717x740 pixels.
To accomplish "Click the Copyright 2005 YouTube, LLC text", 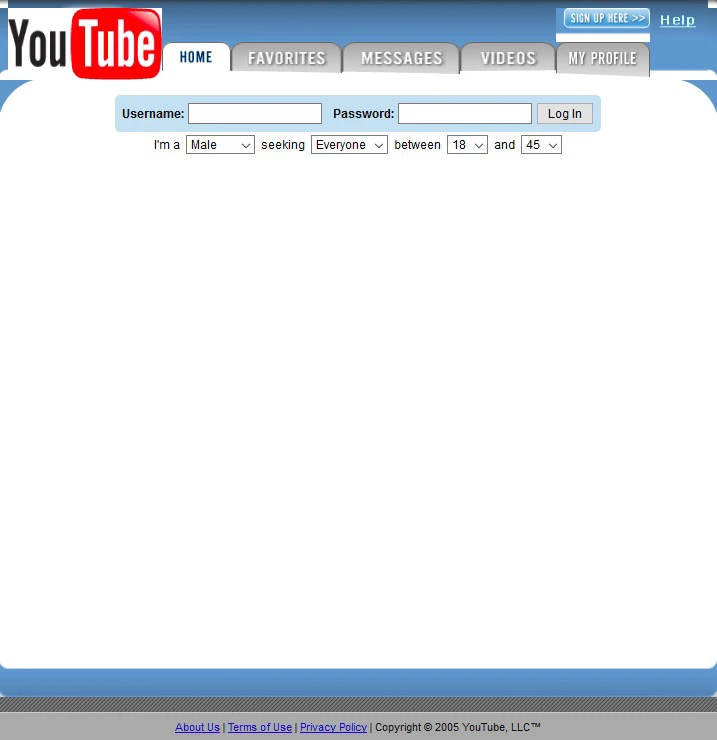I will point(458,727).
